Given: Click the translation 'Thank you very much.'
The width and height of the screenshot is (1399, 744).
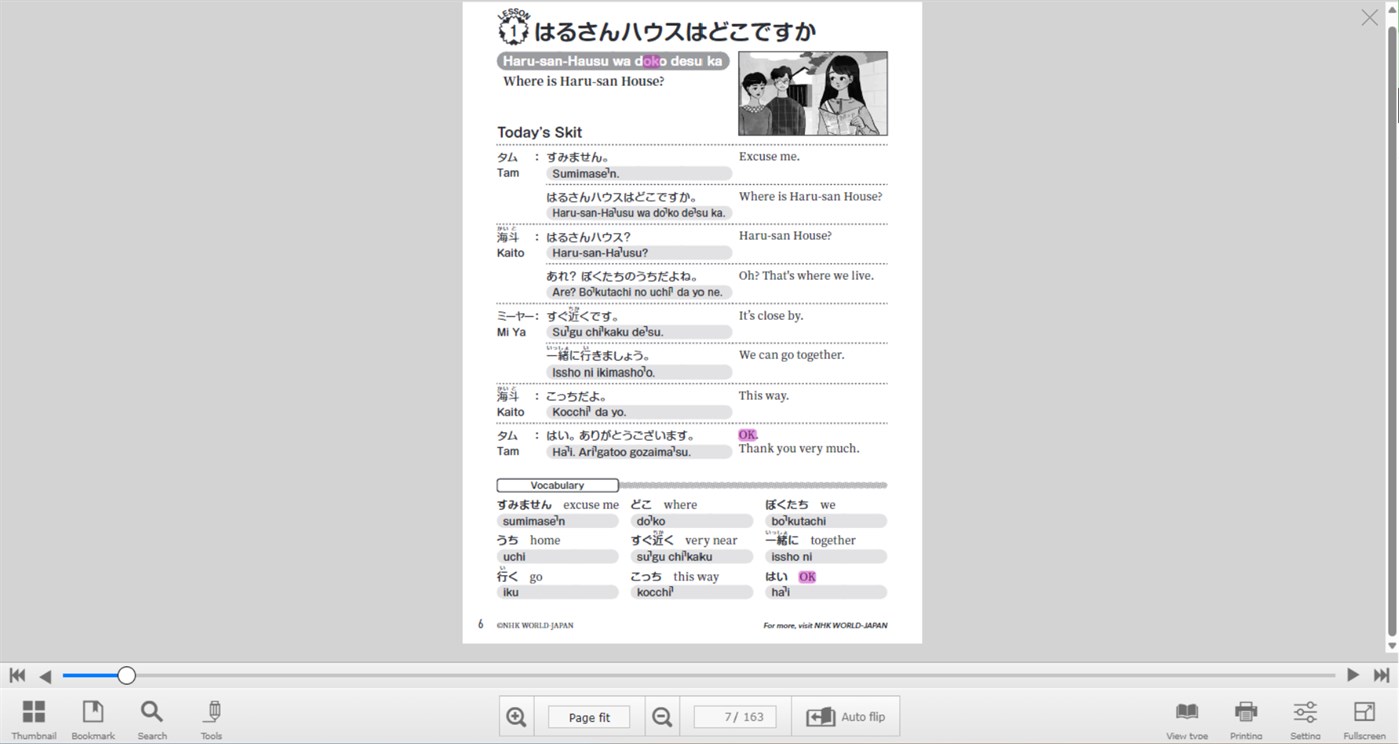Looking at the screenshot, I should (x=799, y=448).
